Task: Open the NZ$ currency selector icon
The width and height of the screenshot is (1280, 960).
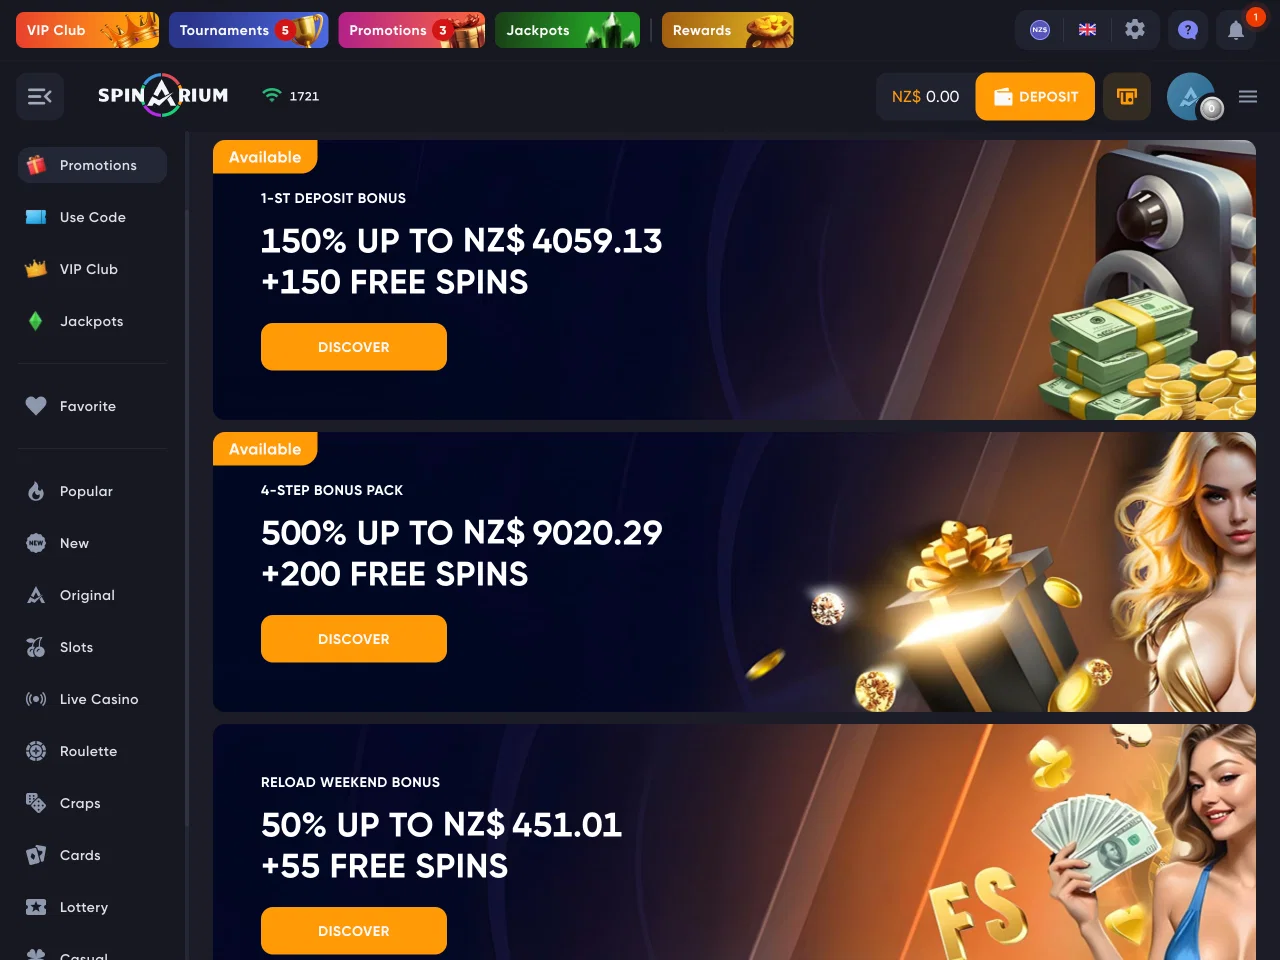Action: pyautogui.click(x=1040, y=30)
